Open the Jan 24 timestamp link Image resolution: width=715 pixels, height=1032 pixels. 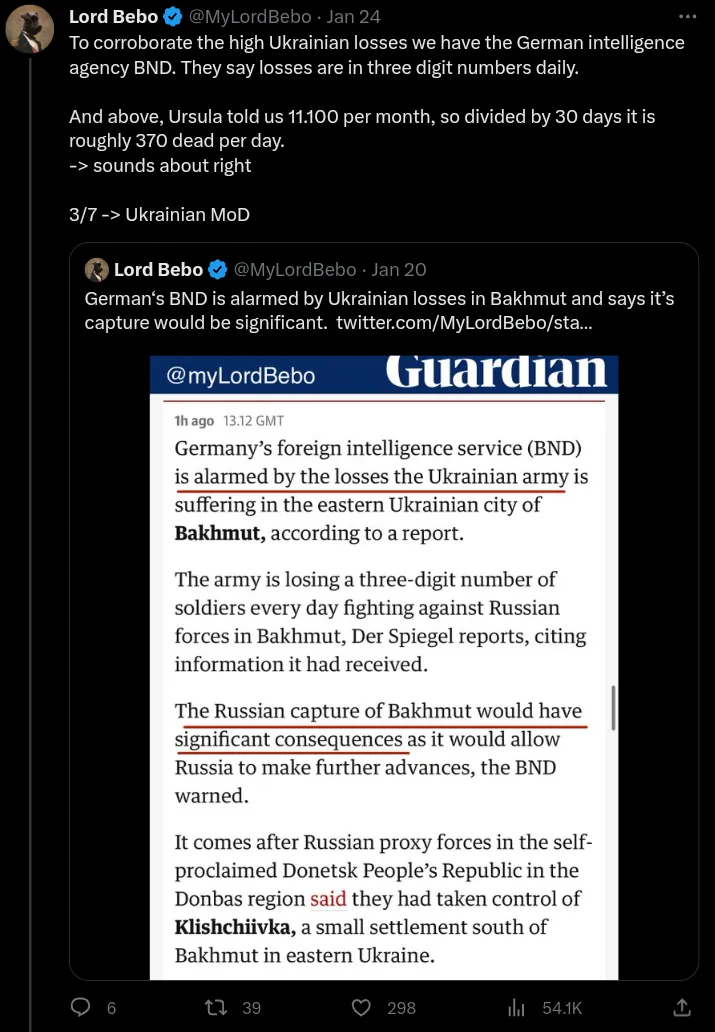[x=353, y=17]
